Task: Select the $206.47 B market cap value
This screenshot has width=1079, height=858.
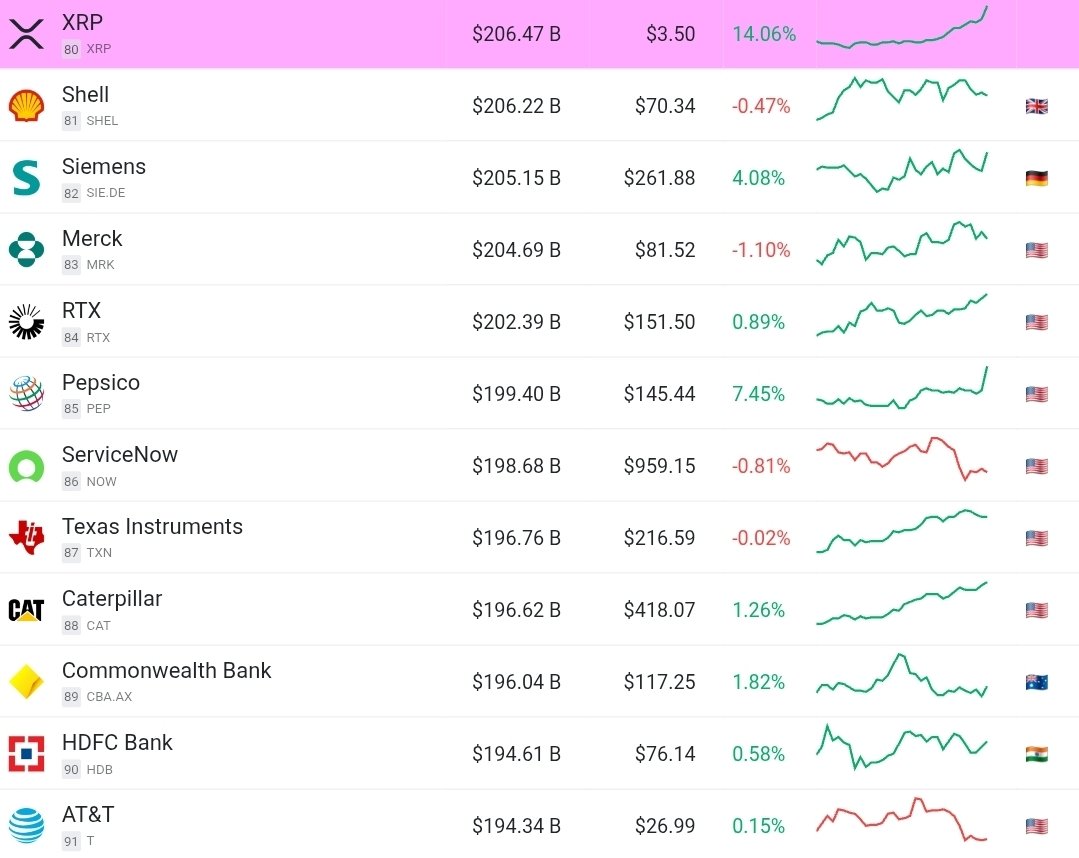Action: [x=516, y=34]
